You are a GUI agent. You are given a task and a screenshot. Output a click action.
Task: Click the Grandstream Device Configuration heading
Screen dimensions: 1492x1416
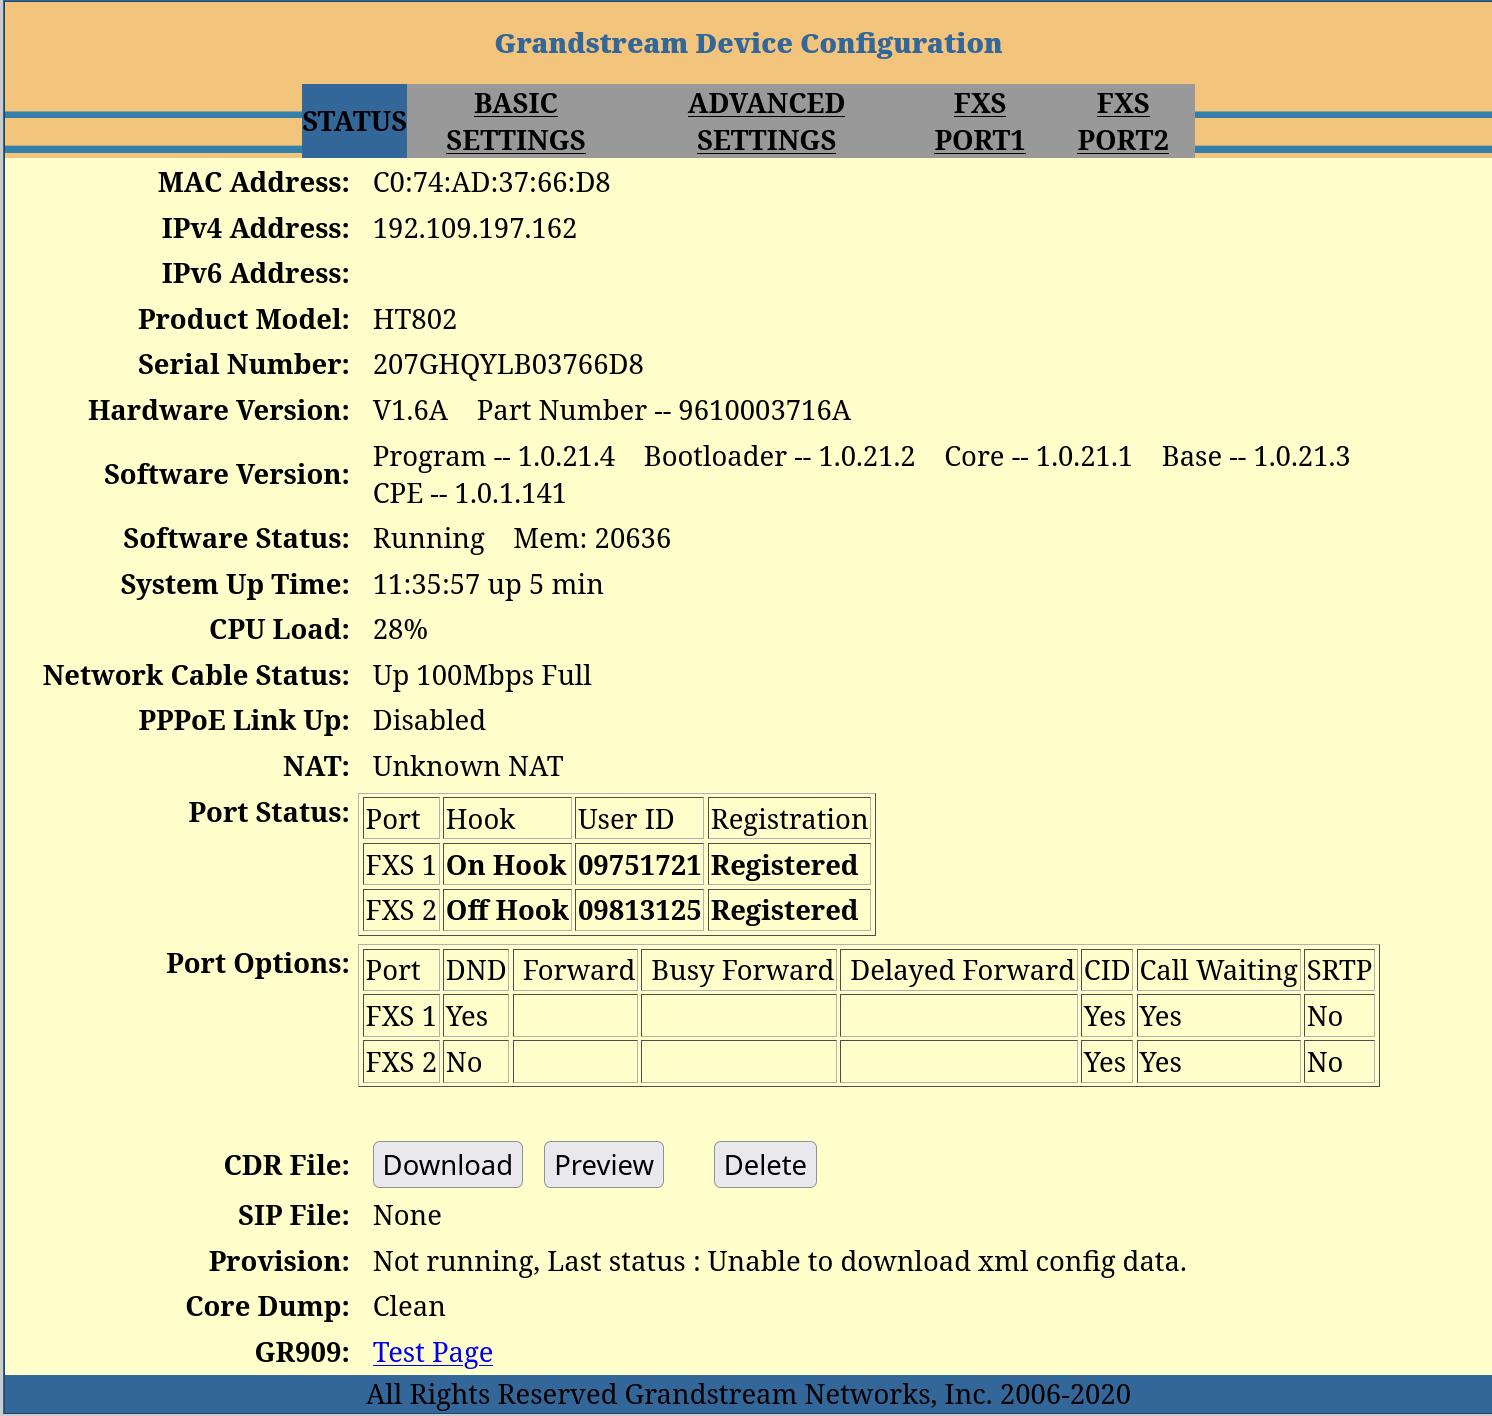tap(748, 44)
